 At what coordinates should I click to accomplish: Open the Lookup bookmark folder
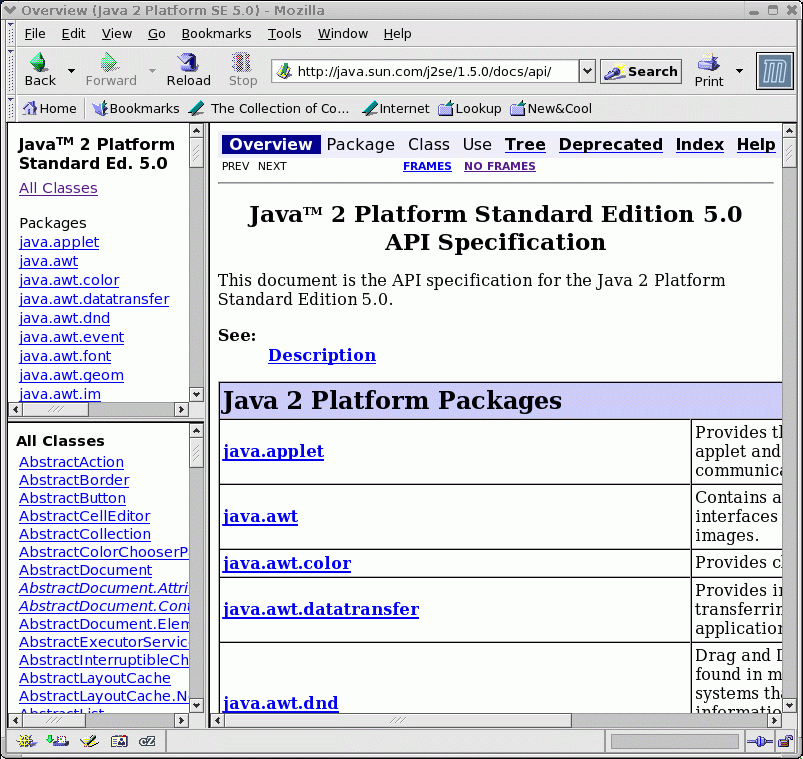(470, 109)
